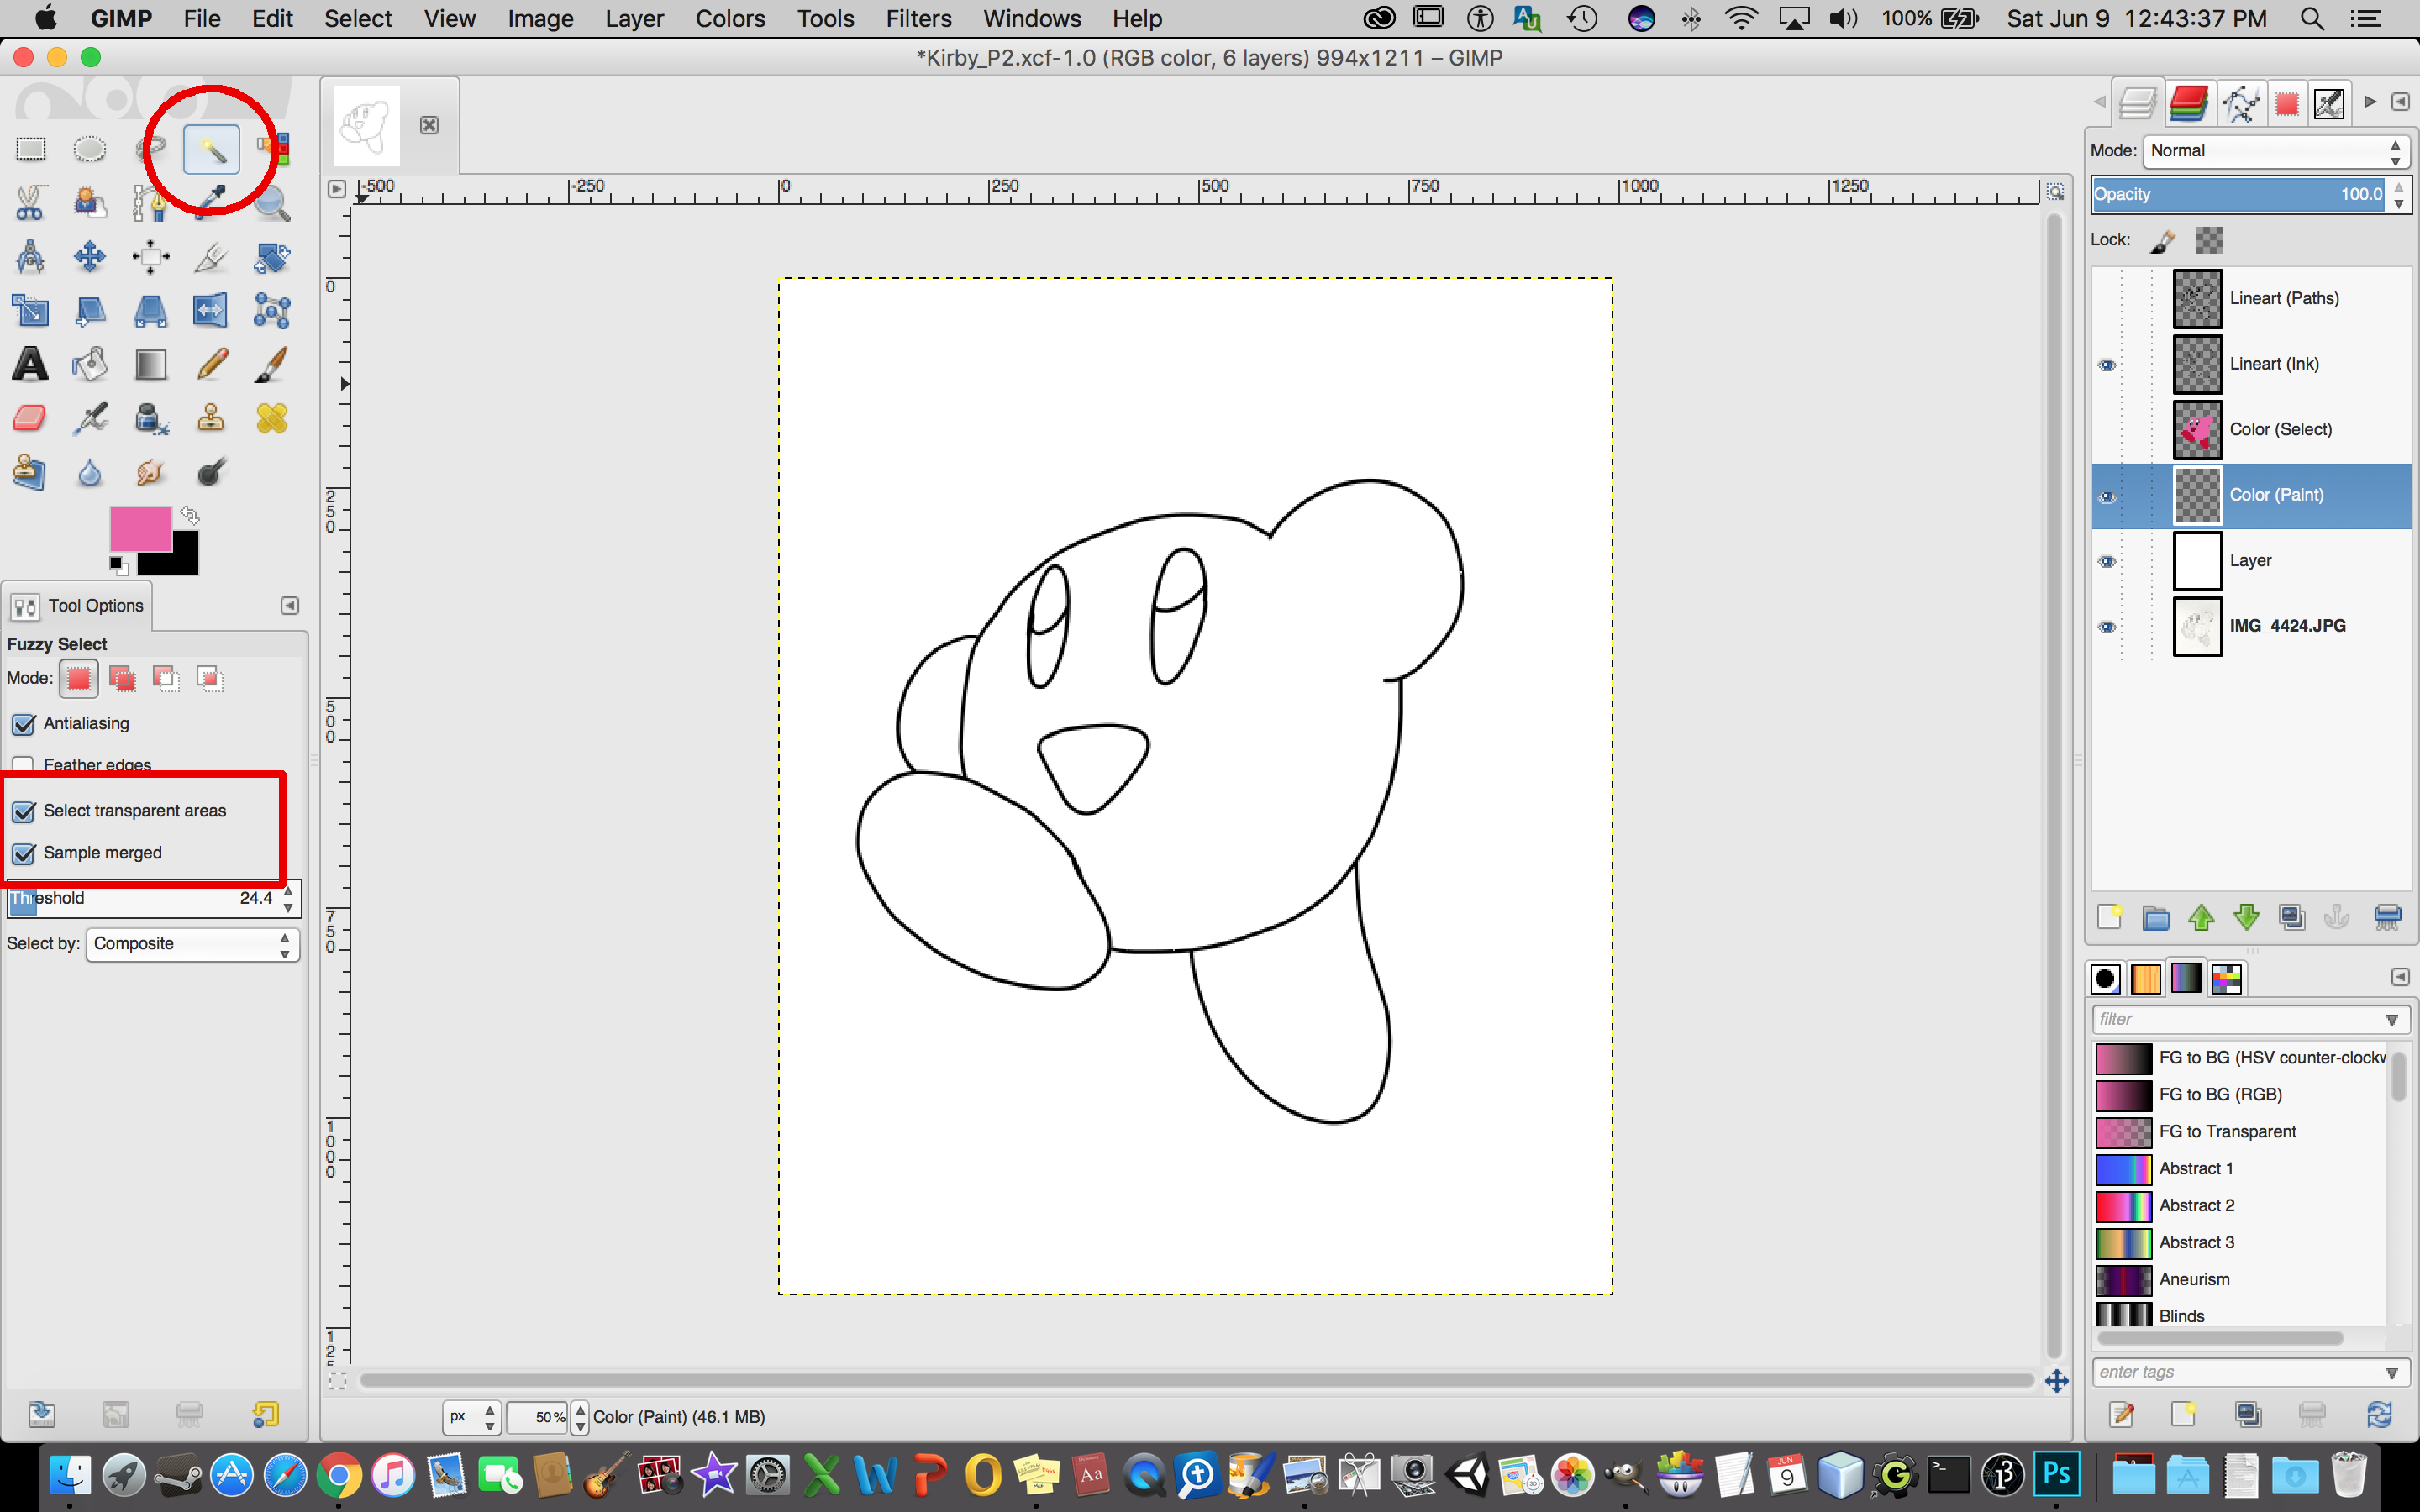Select the Blur/Sharpen droplet tool
This screenshot has width=2420, height=1512.
(x=90, y=472)
